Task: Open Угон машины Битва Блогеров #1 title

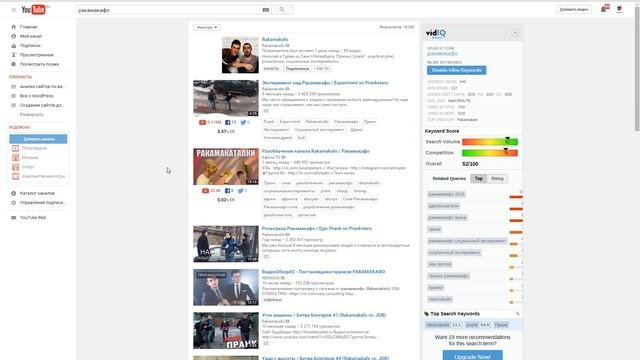Action: [324, 315]
